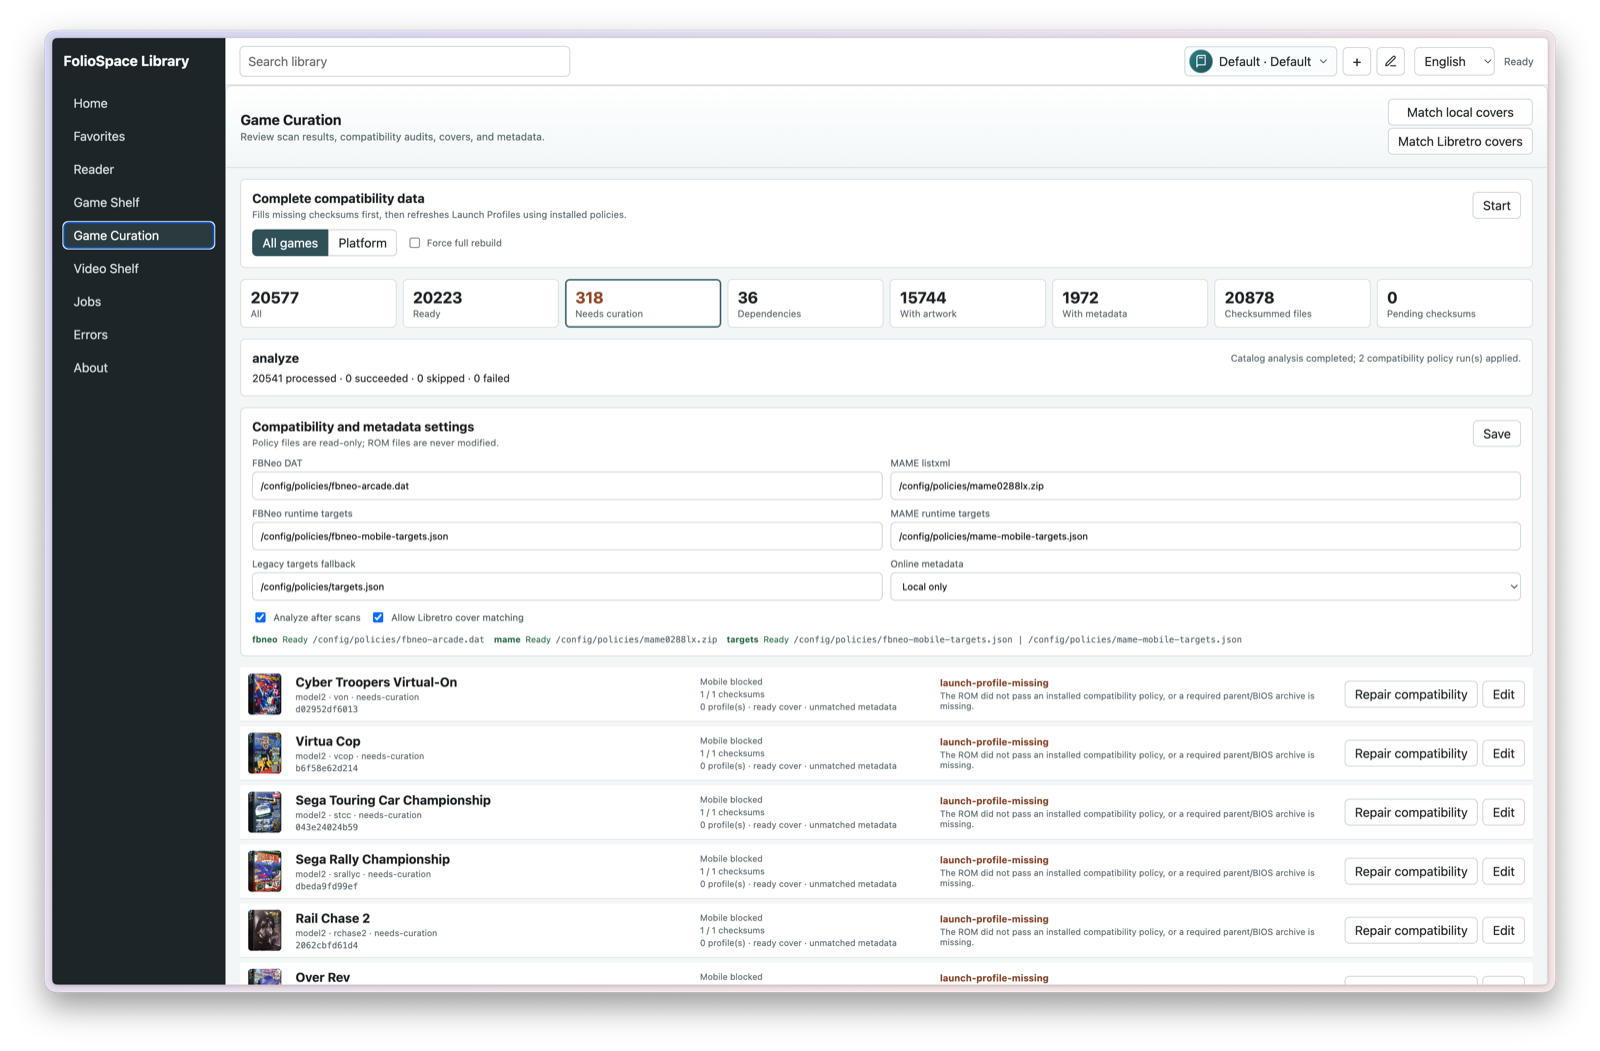Select the 1972 With metadata card
1600x1051 pixels.
(1129, 303)
